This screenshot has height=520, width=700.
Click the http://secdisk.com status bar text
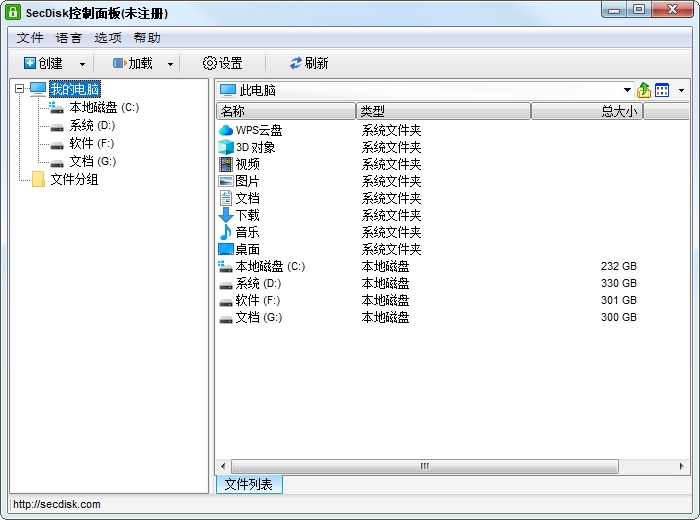point(57,504)
